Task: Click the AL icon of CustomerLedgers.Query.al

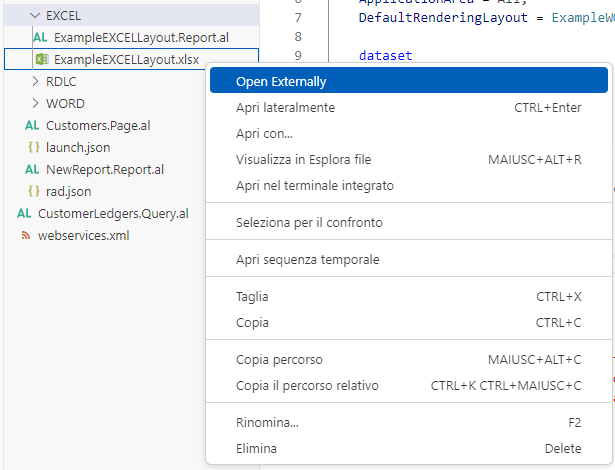Action: point(24,213)
